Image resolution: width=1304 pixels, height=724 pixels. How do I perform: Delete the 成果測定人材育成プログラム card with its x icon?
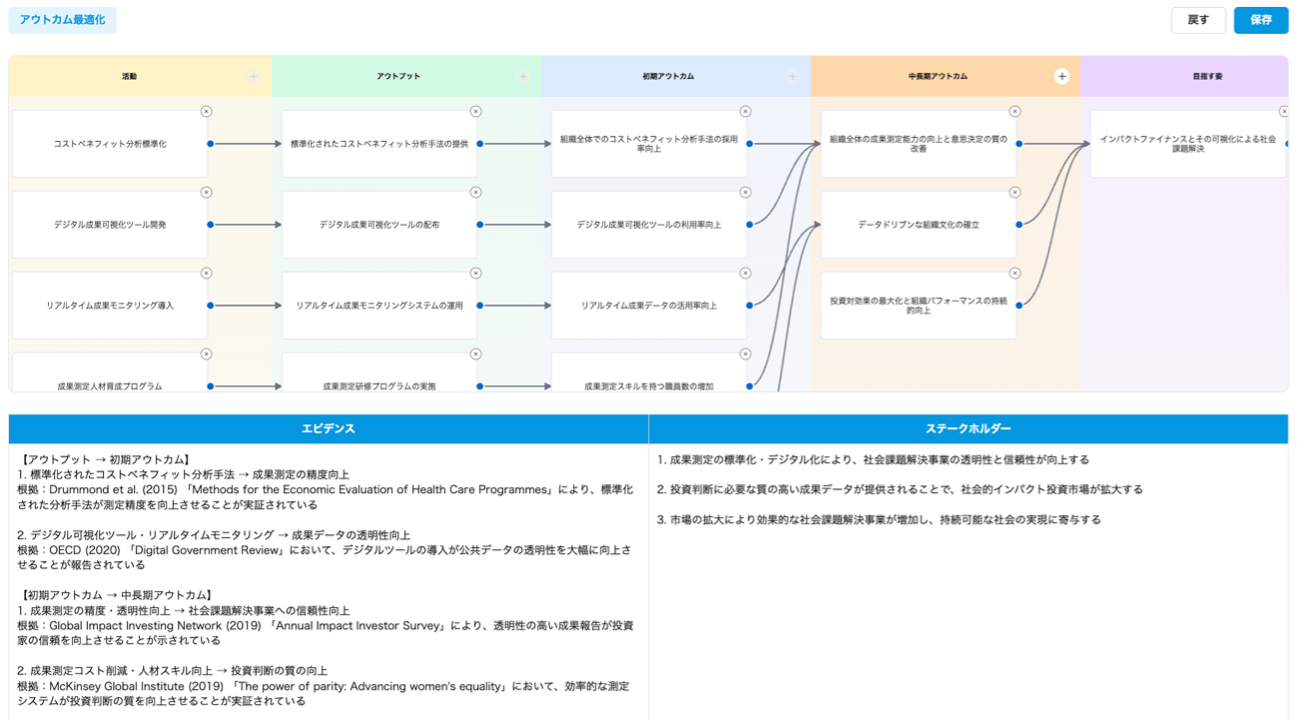point(206,354)
